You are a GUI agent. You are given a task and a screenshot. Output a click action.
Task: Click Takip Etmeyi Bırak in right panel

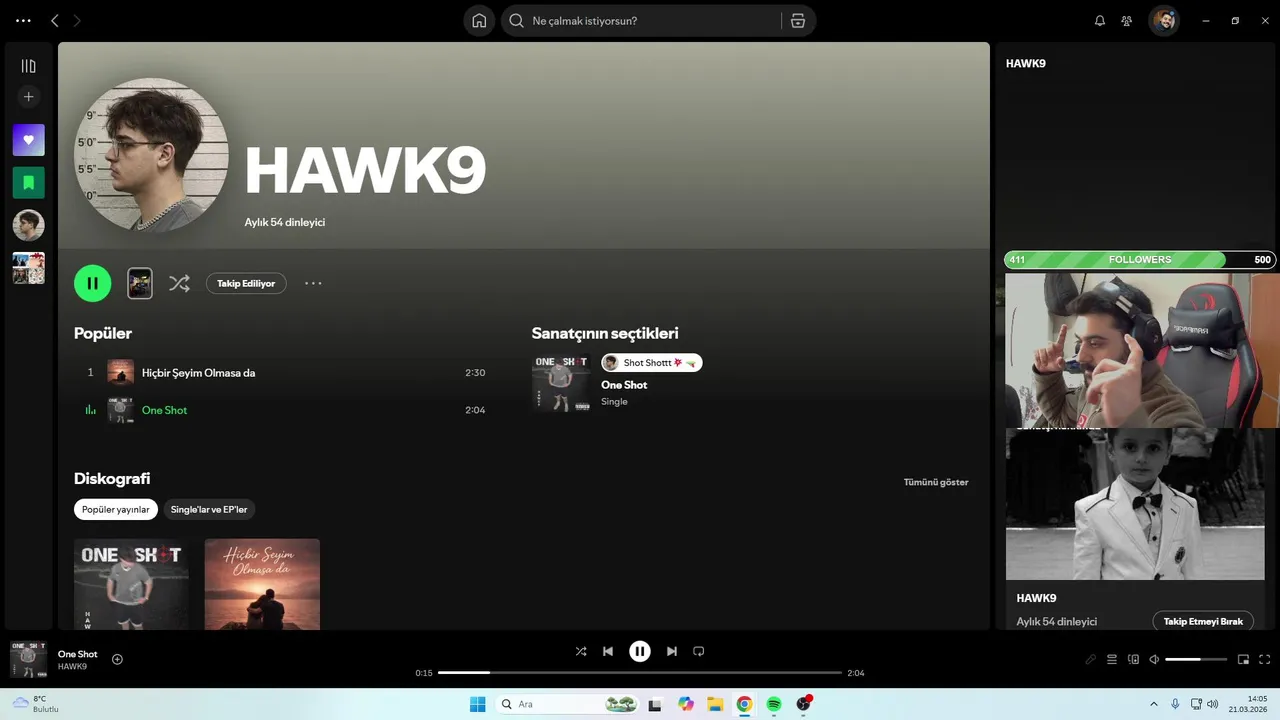pos(1203,621)
